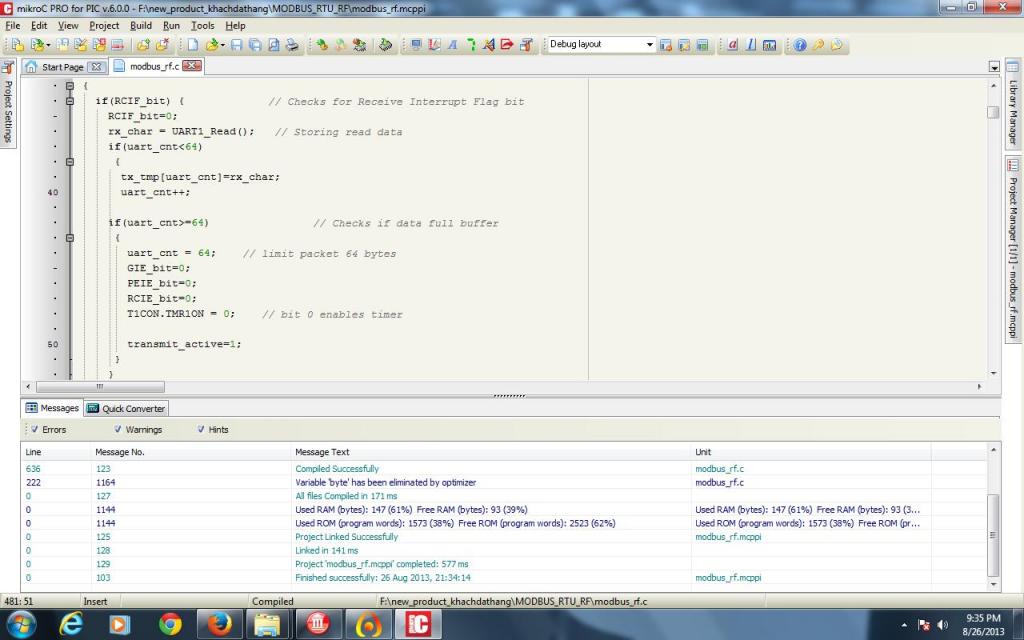Launch Google Chrome from the taskbar
The width and height of the screenshot is (1024, 640).
click(x=171, y=625)
